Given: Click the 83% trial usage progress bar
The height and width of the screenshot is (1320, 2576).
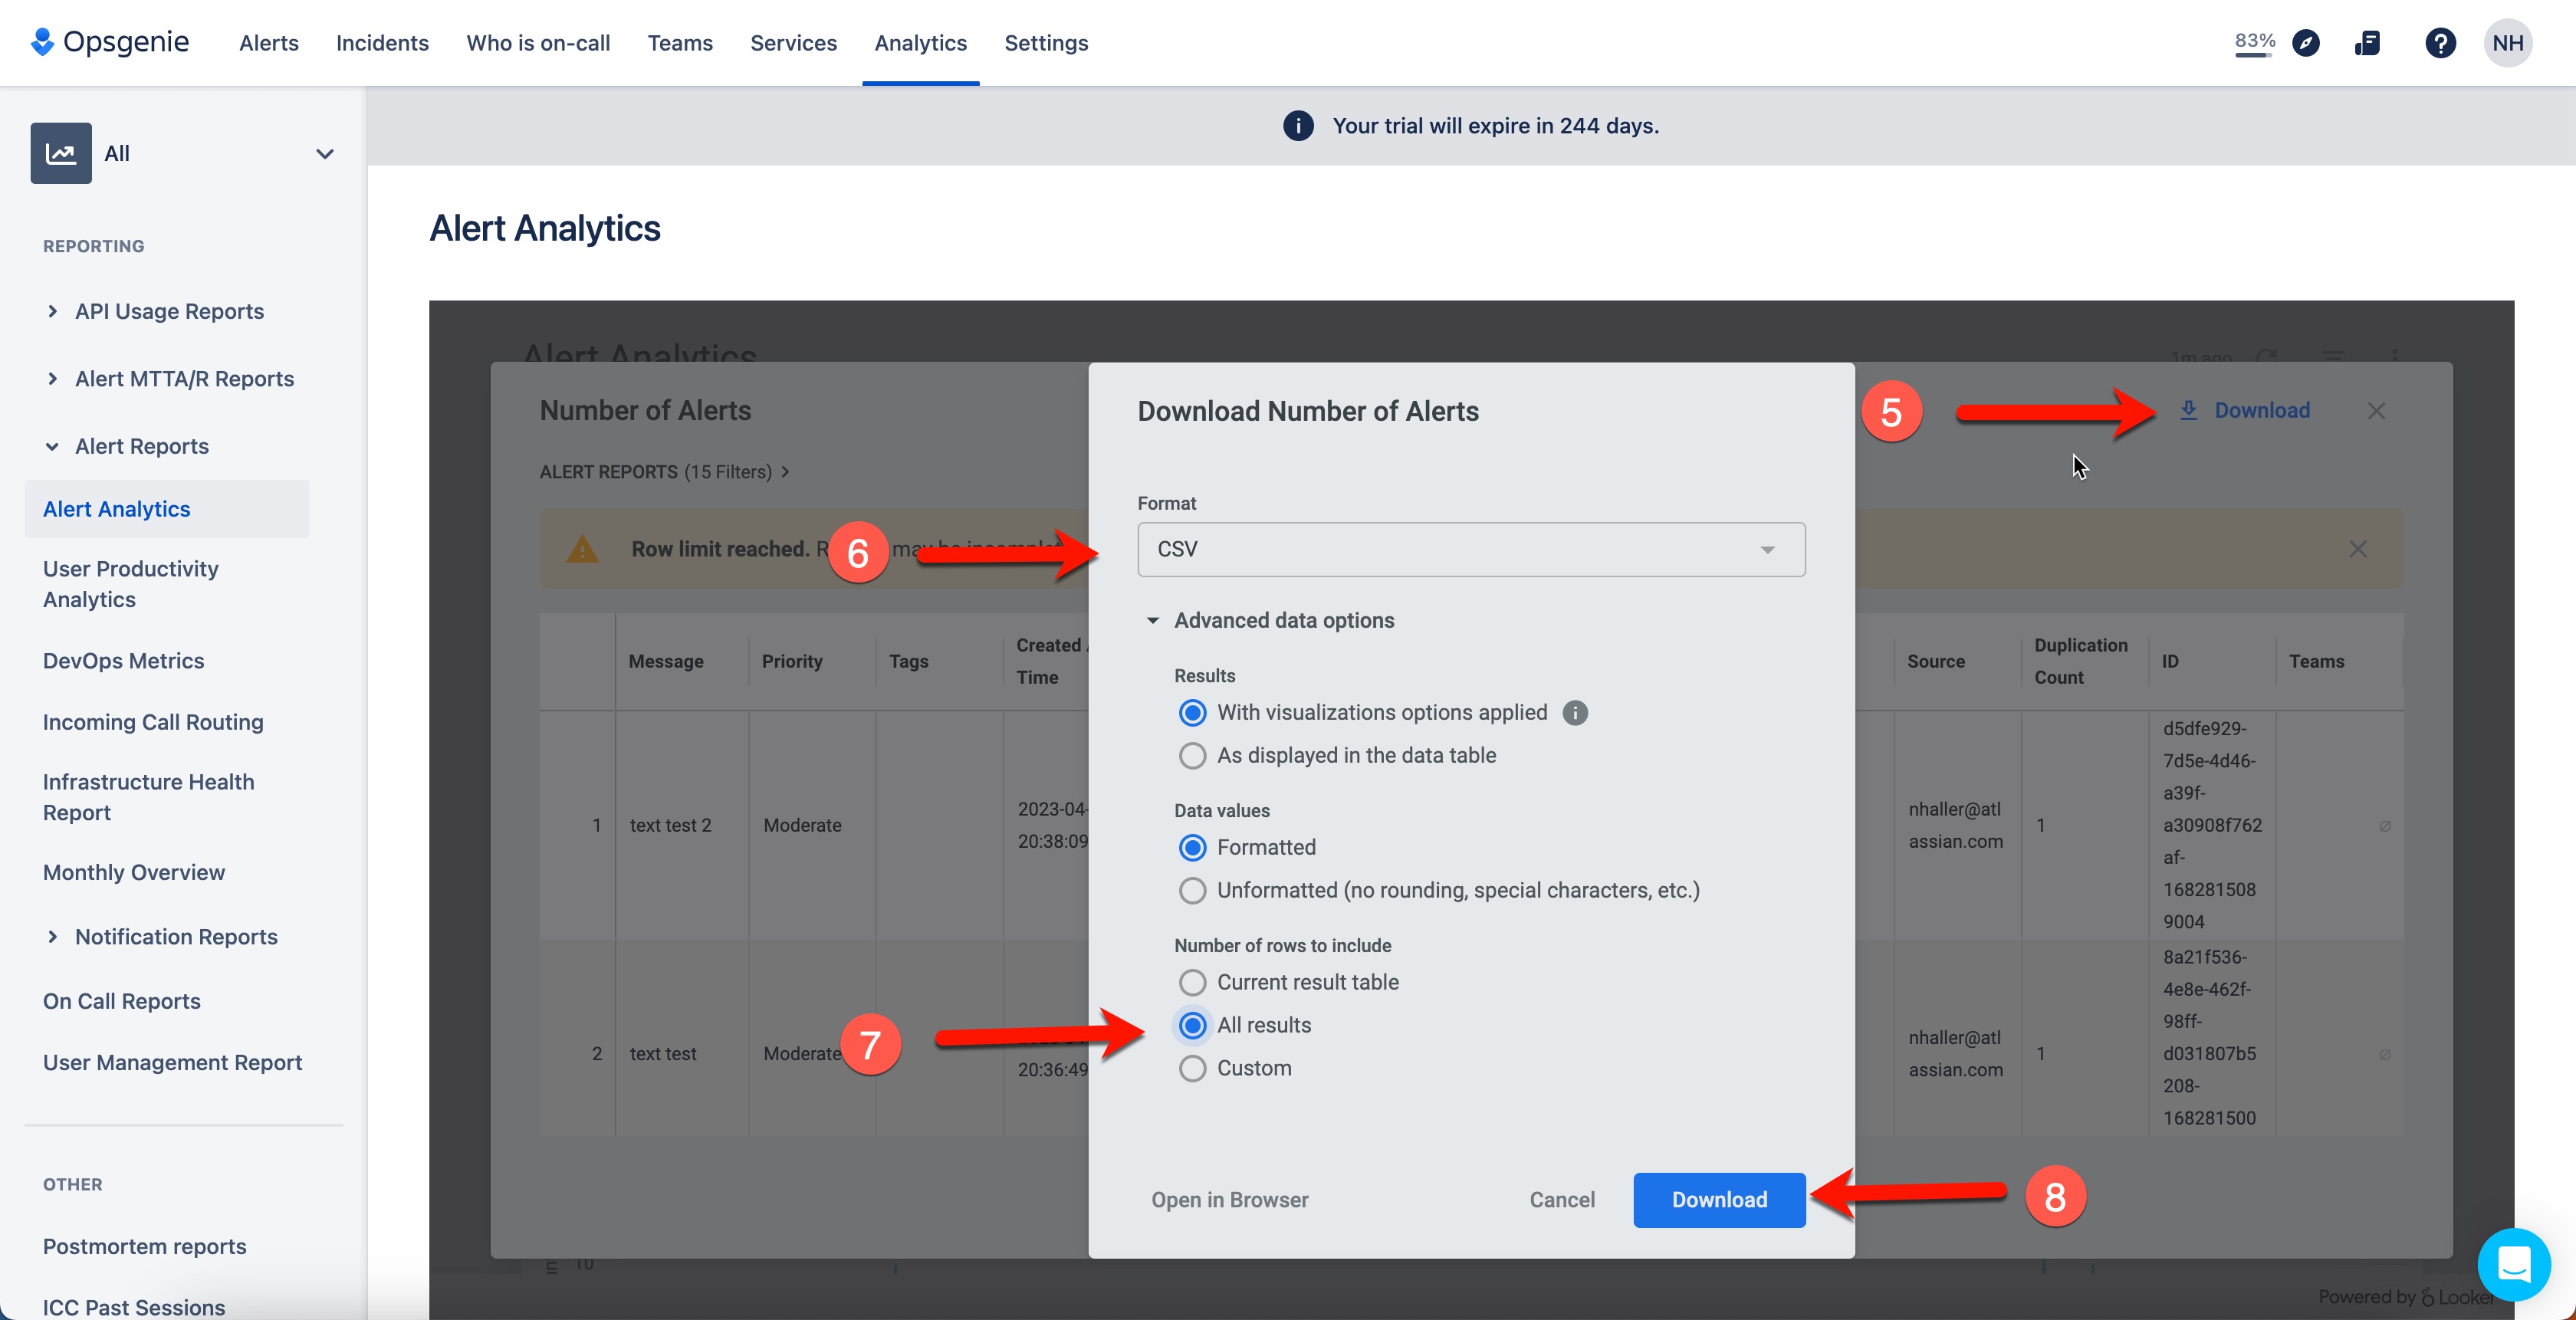Looking at the screenshot, I should [2255, 42].
